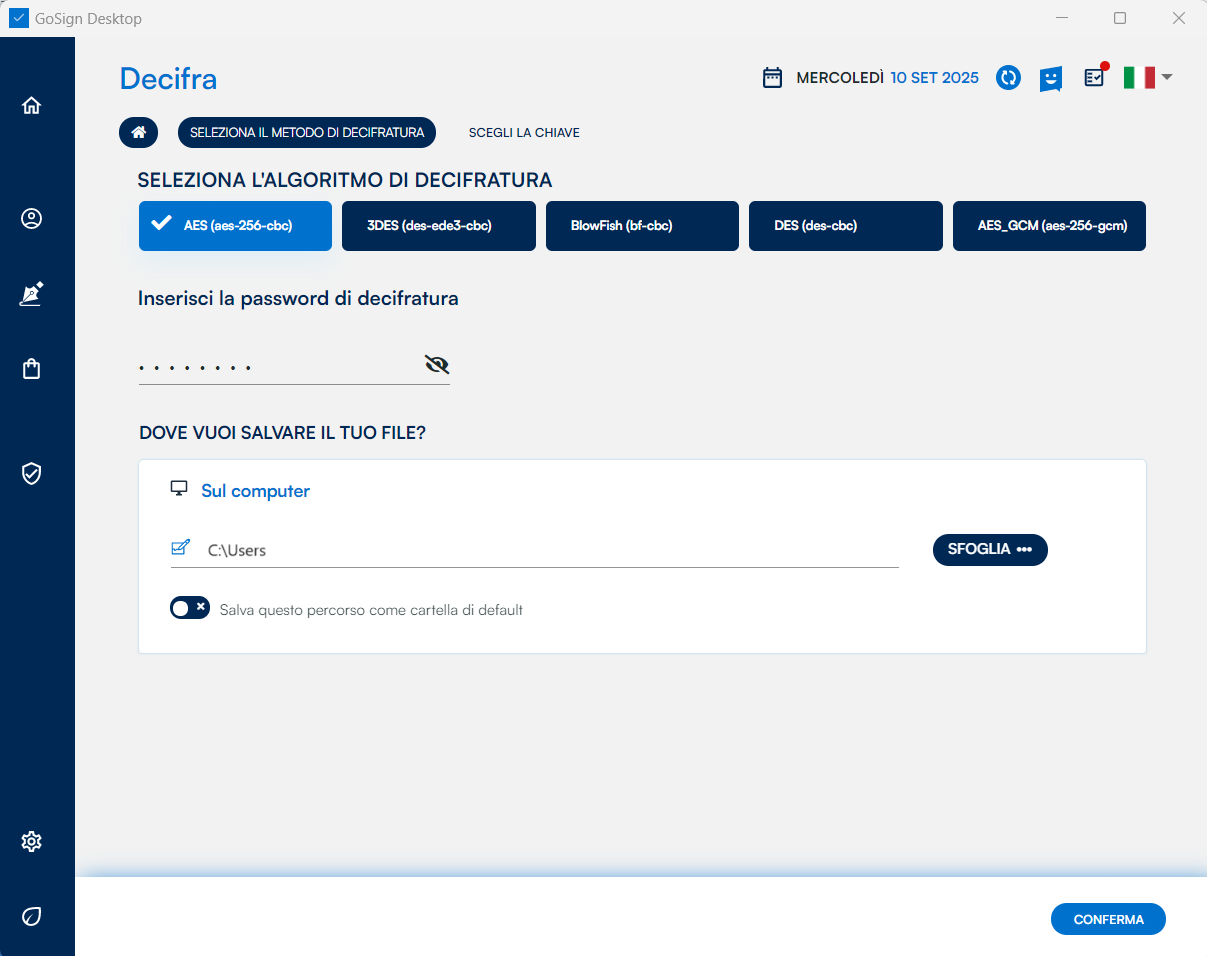Open the Home icon in the sidebar

point(32,106)
